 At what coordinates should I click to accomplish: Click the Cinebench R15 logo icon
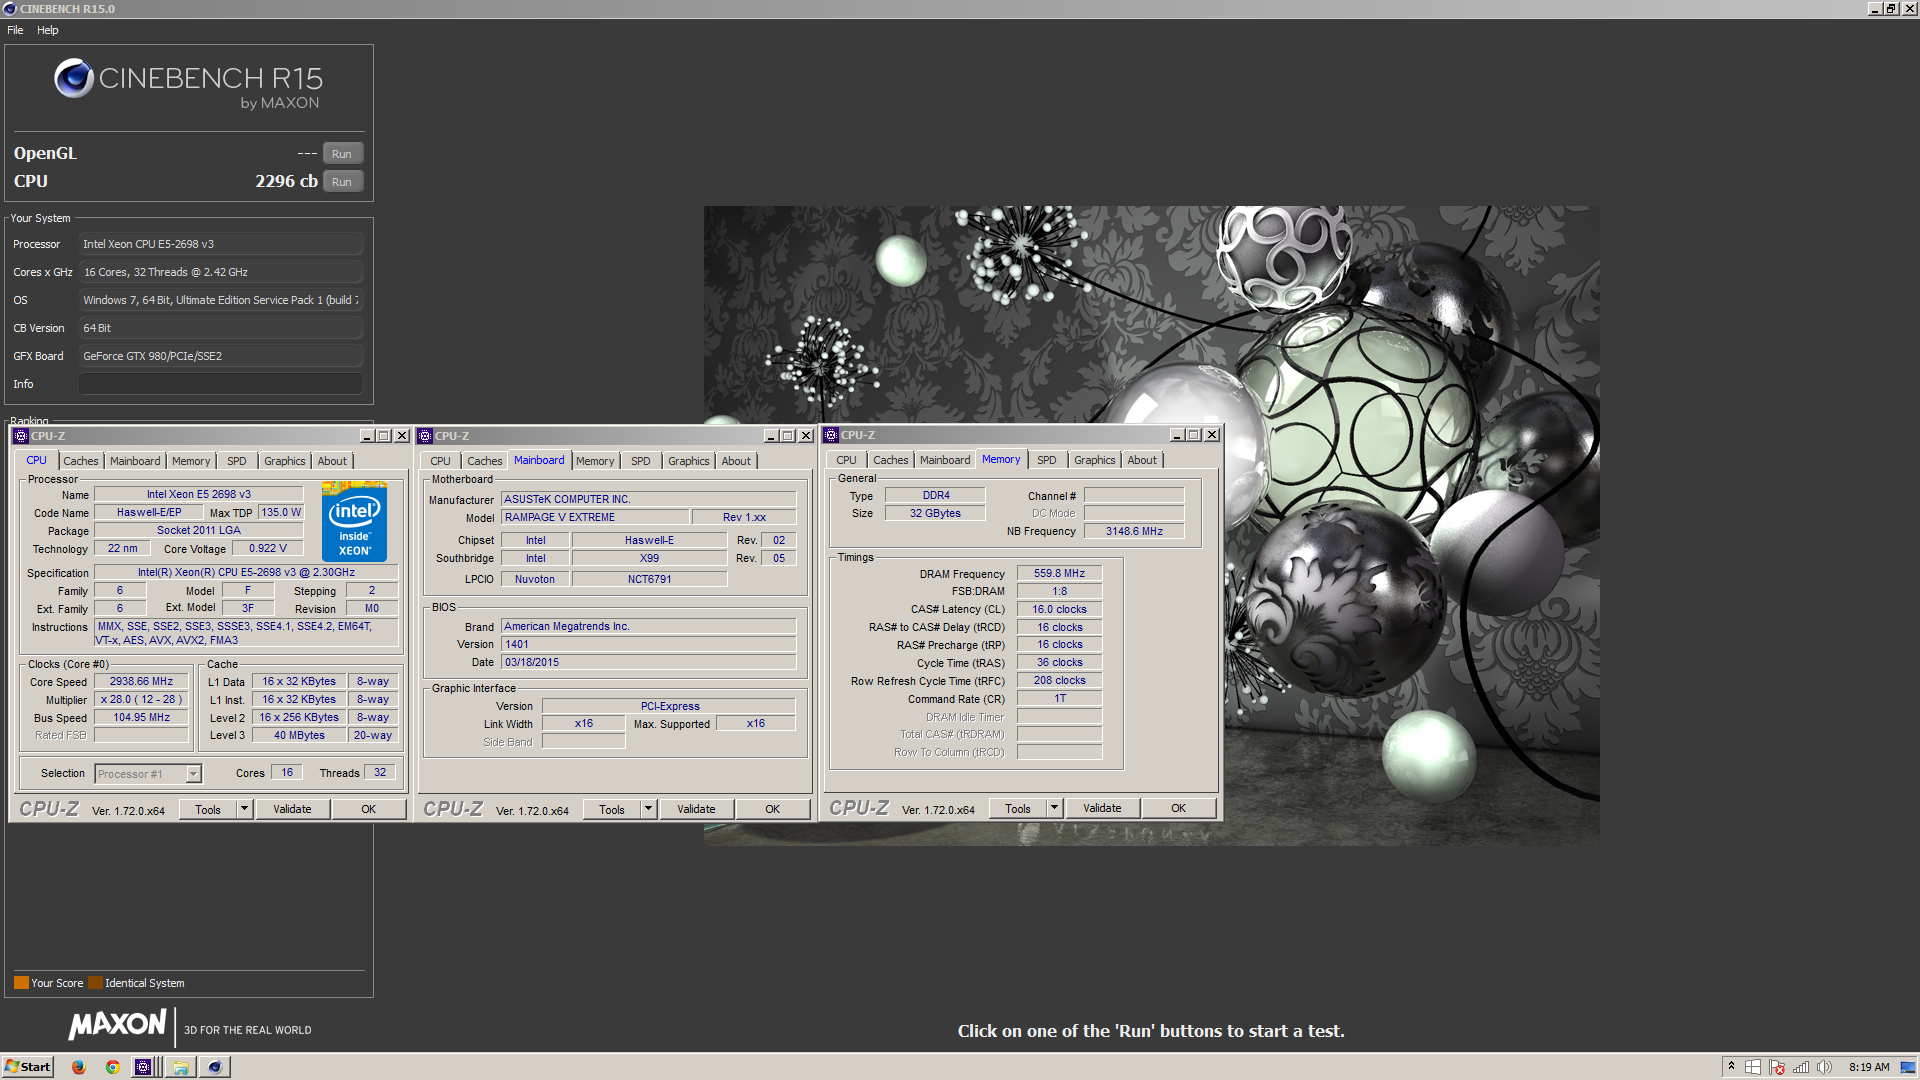point(74,78)
